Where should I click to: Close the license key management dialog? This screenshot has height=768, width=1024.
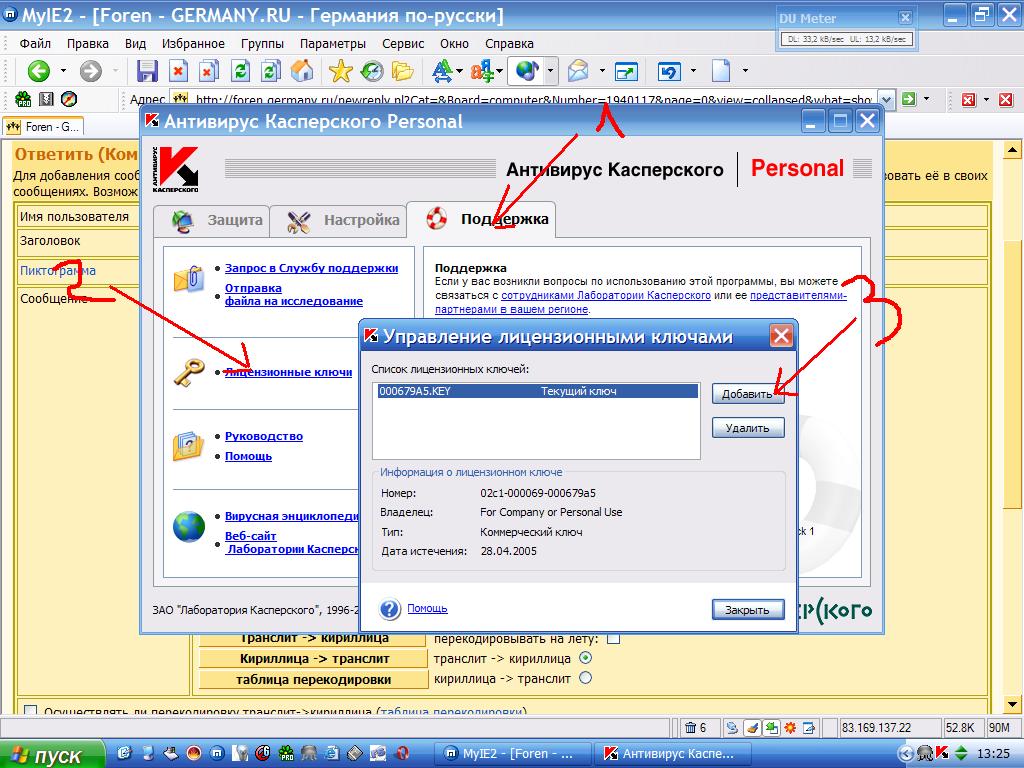coord(781,336)
